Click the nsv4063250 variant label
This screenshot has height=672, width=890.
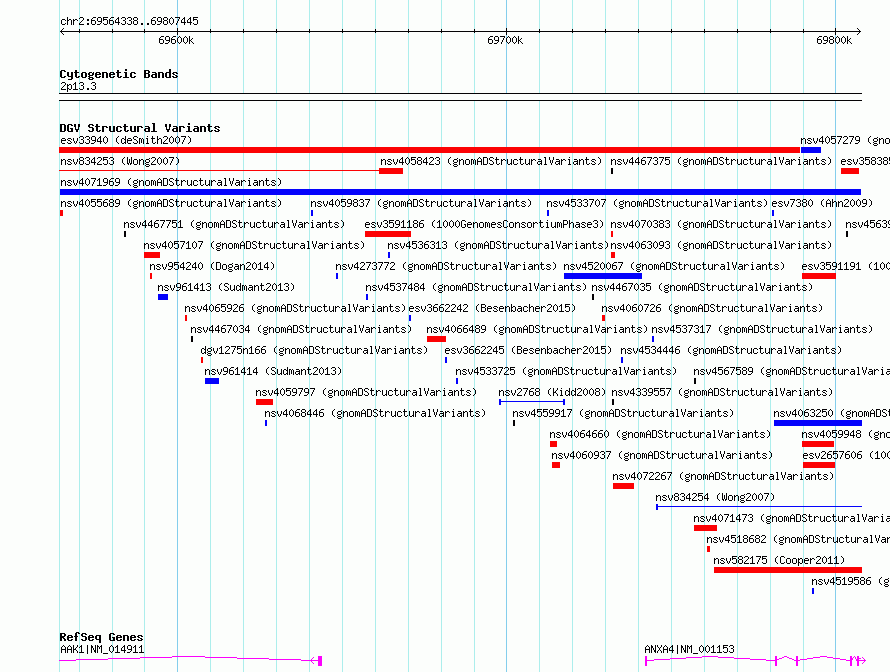(x=832, y=413)
